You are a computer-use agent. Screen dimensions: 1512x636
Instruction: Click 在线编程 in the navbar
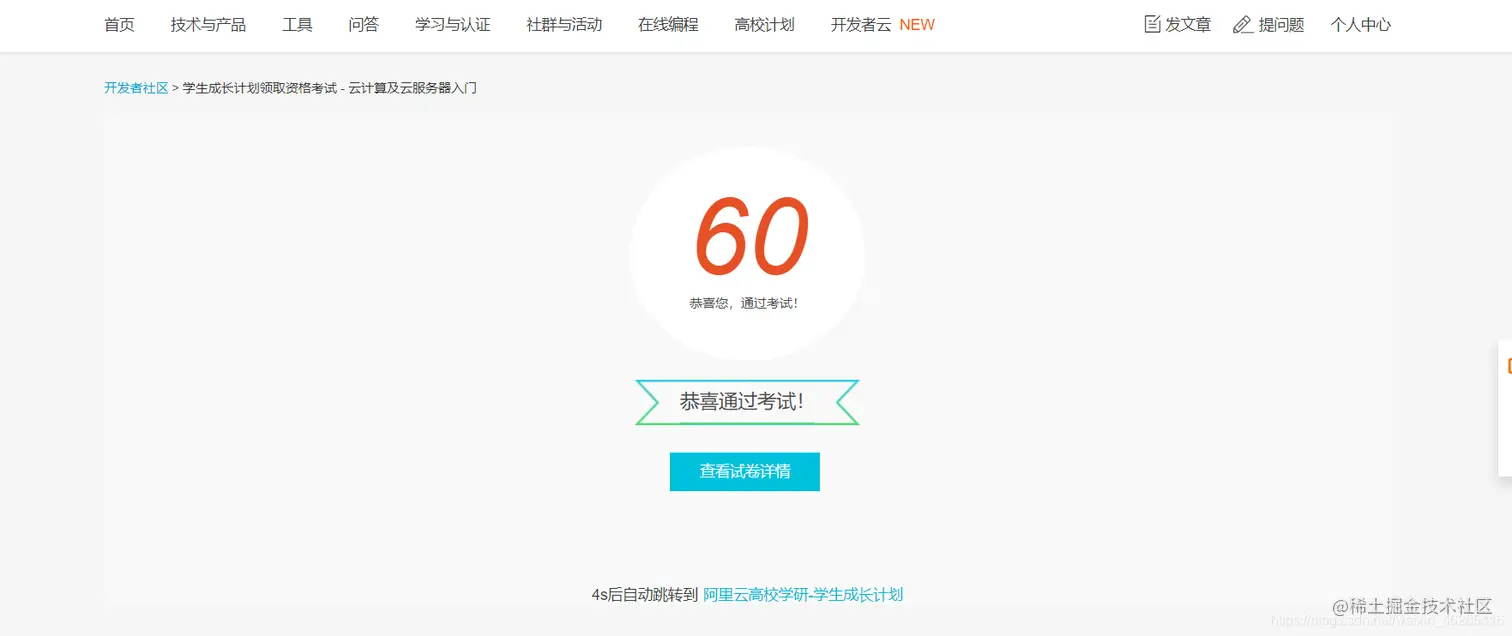point(667,25)
